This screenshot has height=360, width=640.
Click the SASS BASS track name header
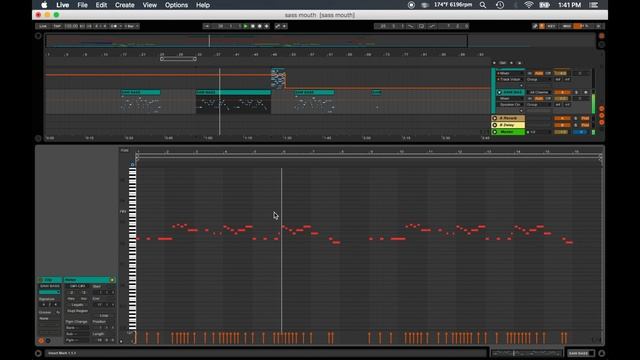(x=513, y=92)
